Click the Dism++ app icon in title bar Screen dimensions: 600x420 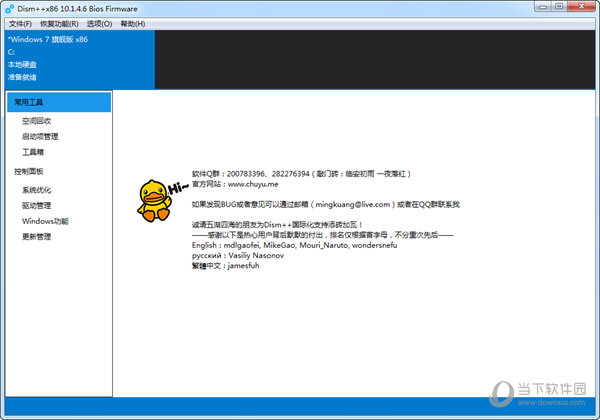(10, 8)
